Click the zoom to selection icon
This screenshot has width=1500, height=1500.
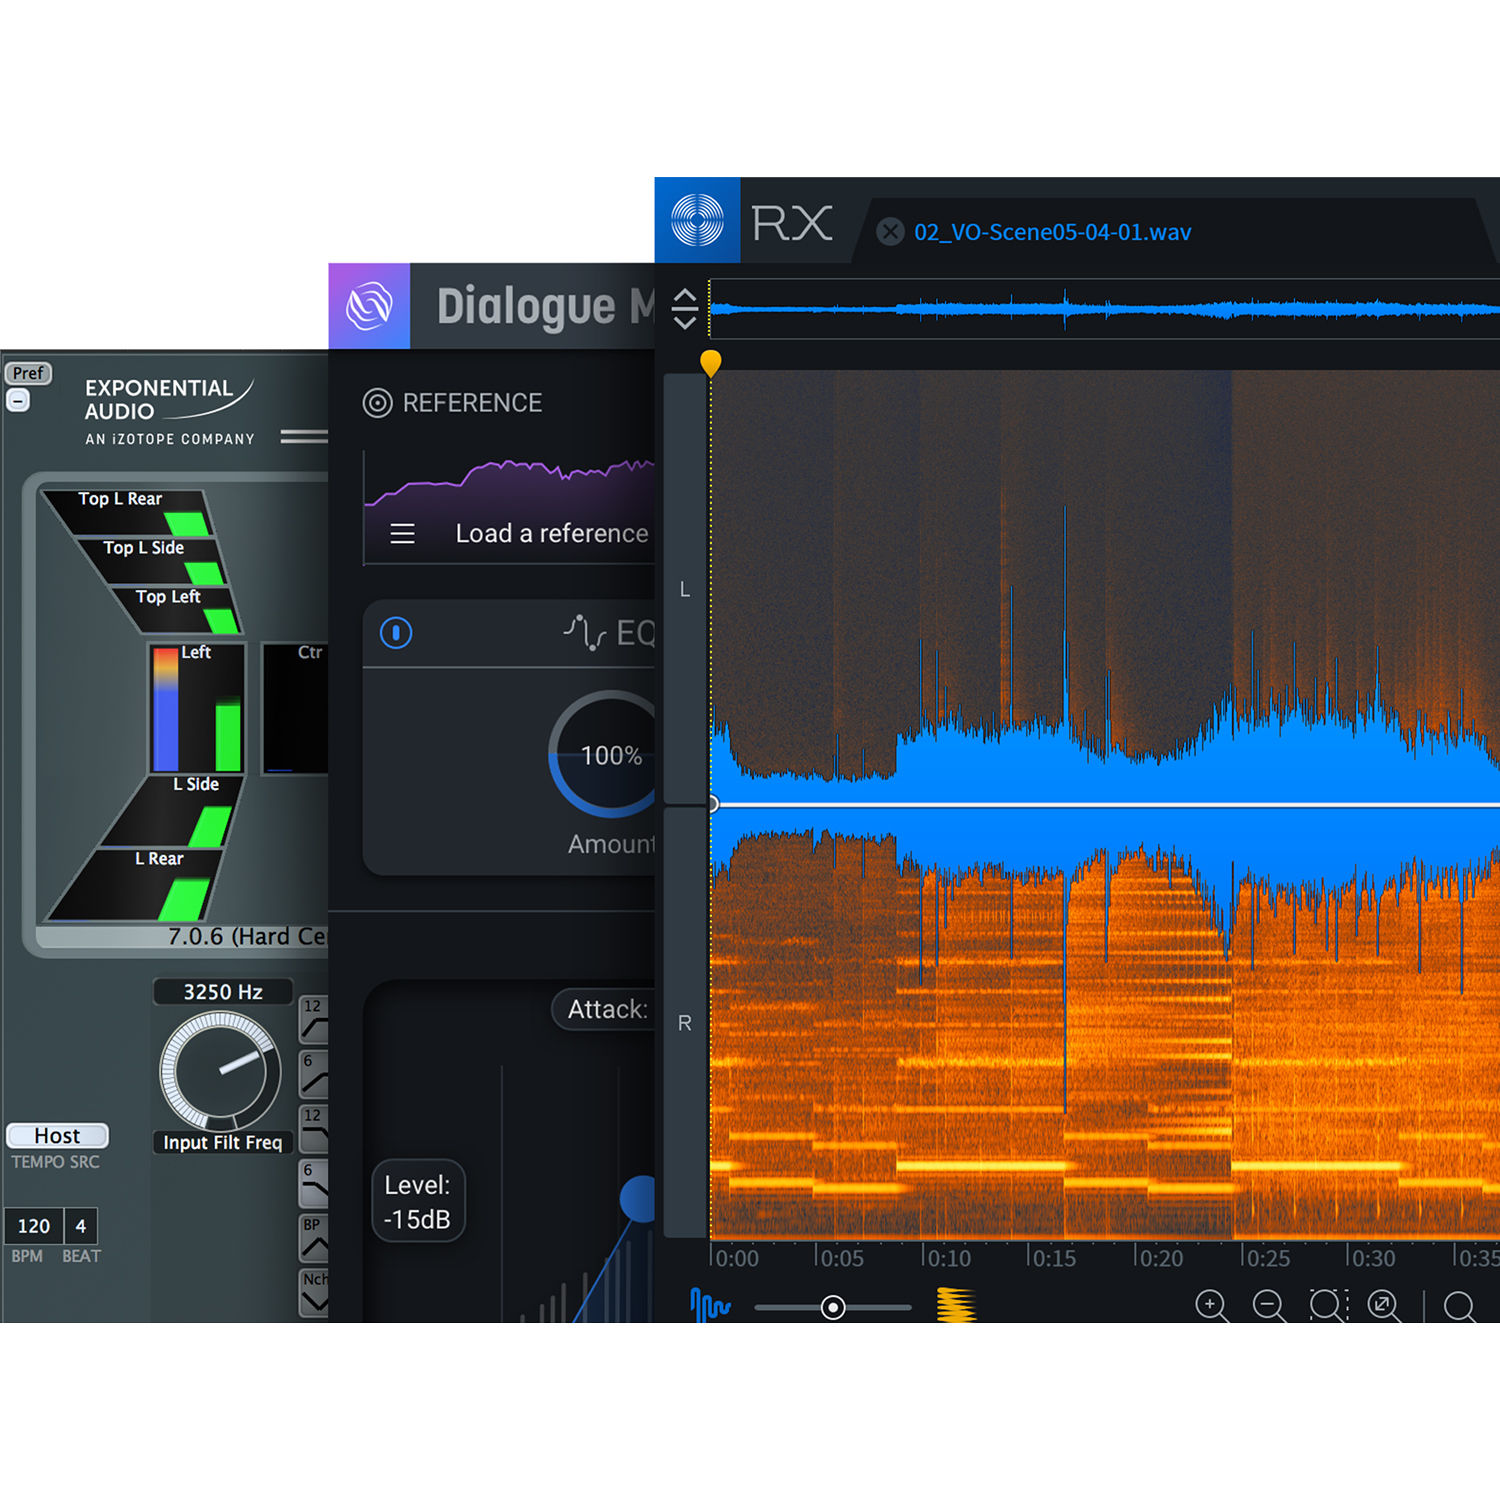coord(1328,1306)
